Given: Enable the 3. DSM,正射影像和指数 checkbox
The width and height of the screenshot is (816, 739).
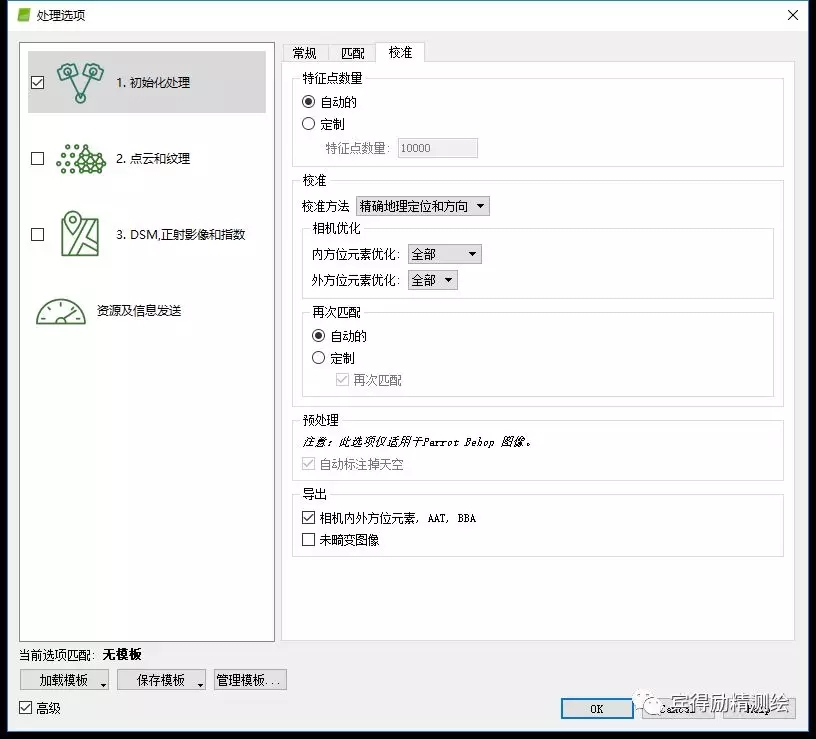Looking at the screenshot, I should point(38,234).
